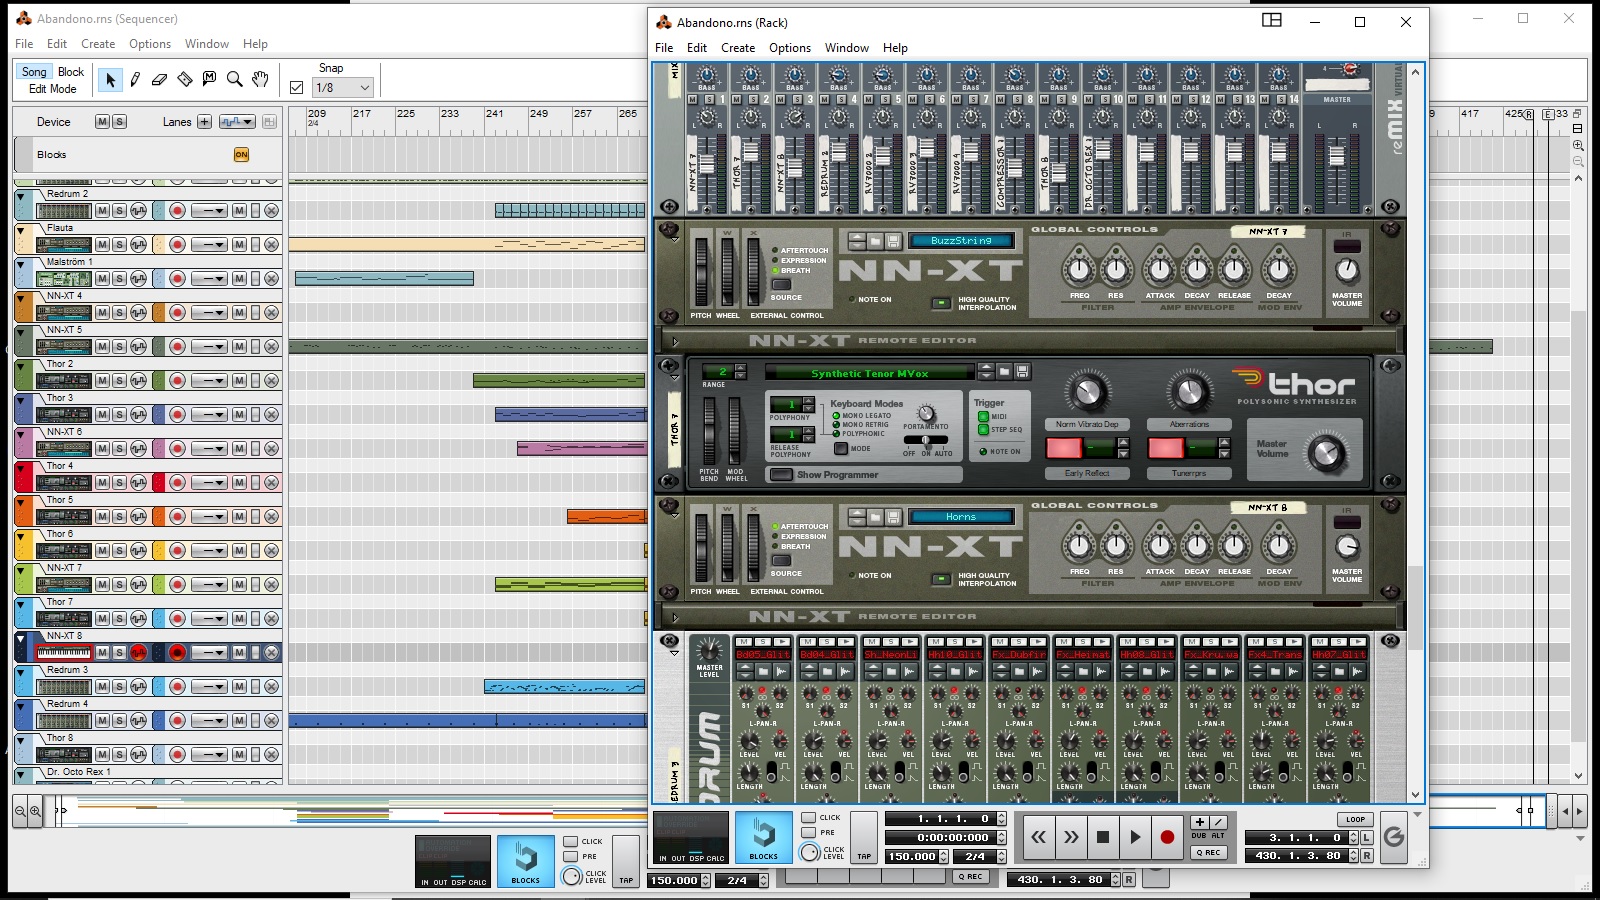1600x900 pixels.
Task: Start playback in Rack transport
Action: pyautogui.click(x=1135, y=837)
